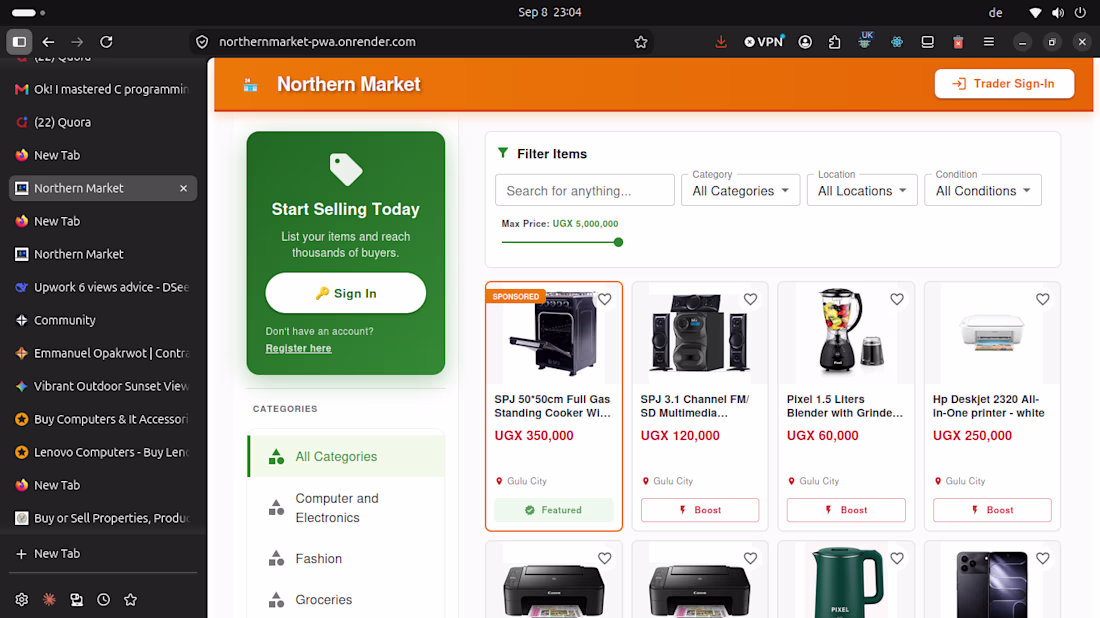
Task: Favorite the Pixel 1.5 Liters Blender heart
Action: [897, 300]
